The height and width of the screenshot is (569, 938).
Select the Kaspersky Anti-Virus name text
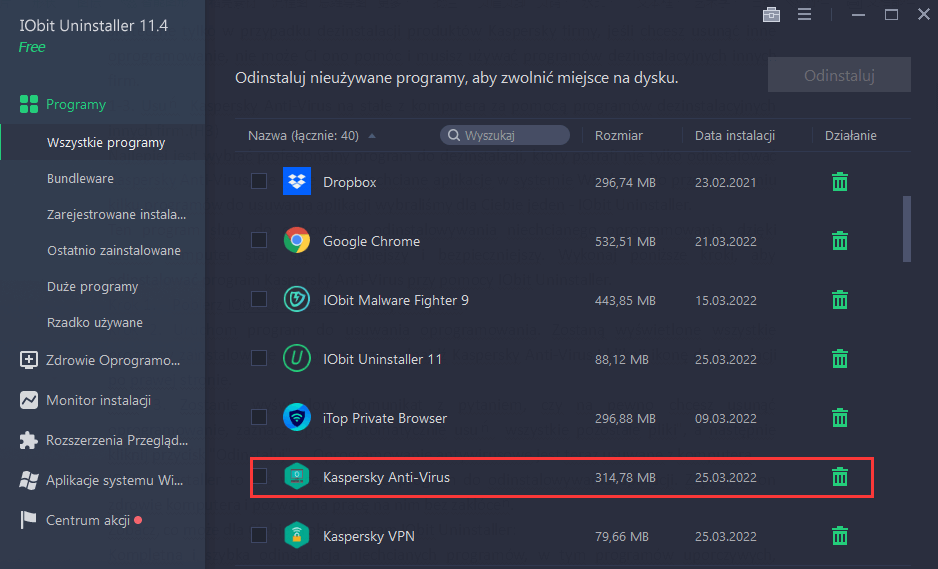pyautogui.click(x=386, y=477)
